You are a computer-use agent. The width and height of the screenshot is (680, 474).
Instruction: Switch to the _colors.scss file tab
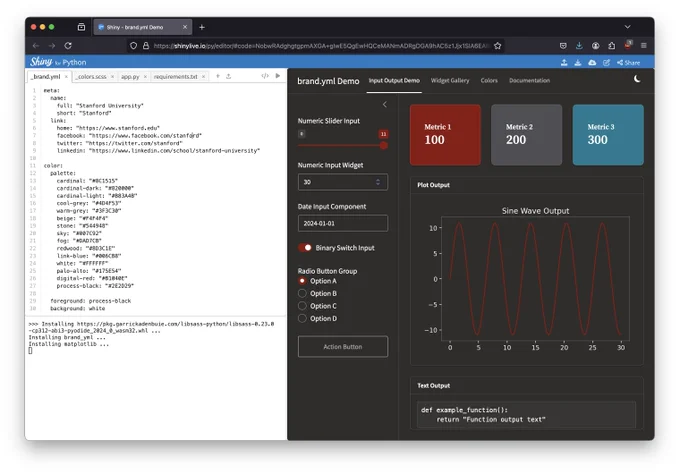(x=91, y=77)
